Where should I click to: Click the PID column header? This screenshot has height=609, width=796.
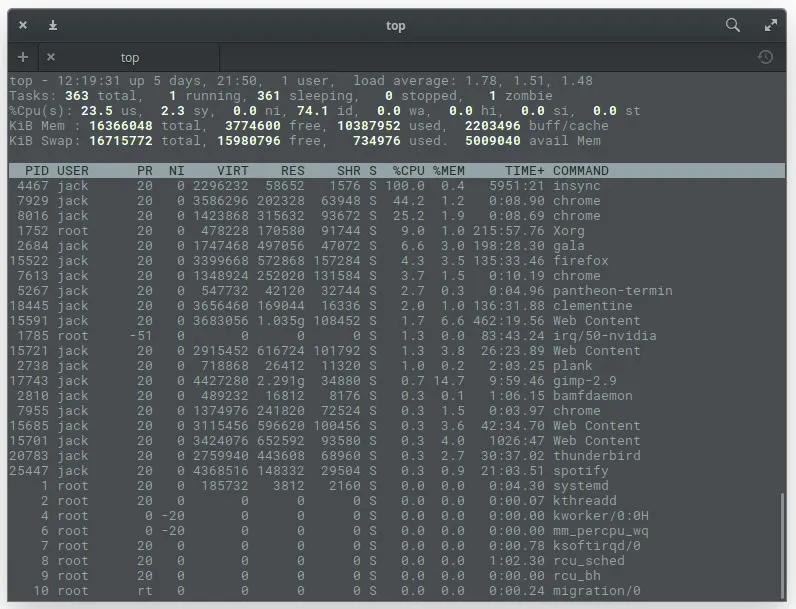pos(36,171)
